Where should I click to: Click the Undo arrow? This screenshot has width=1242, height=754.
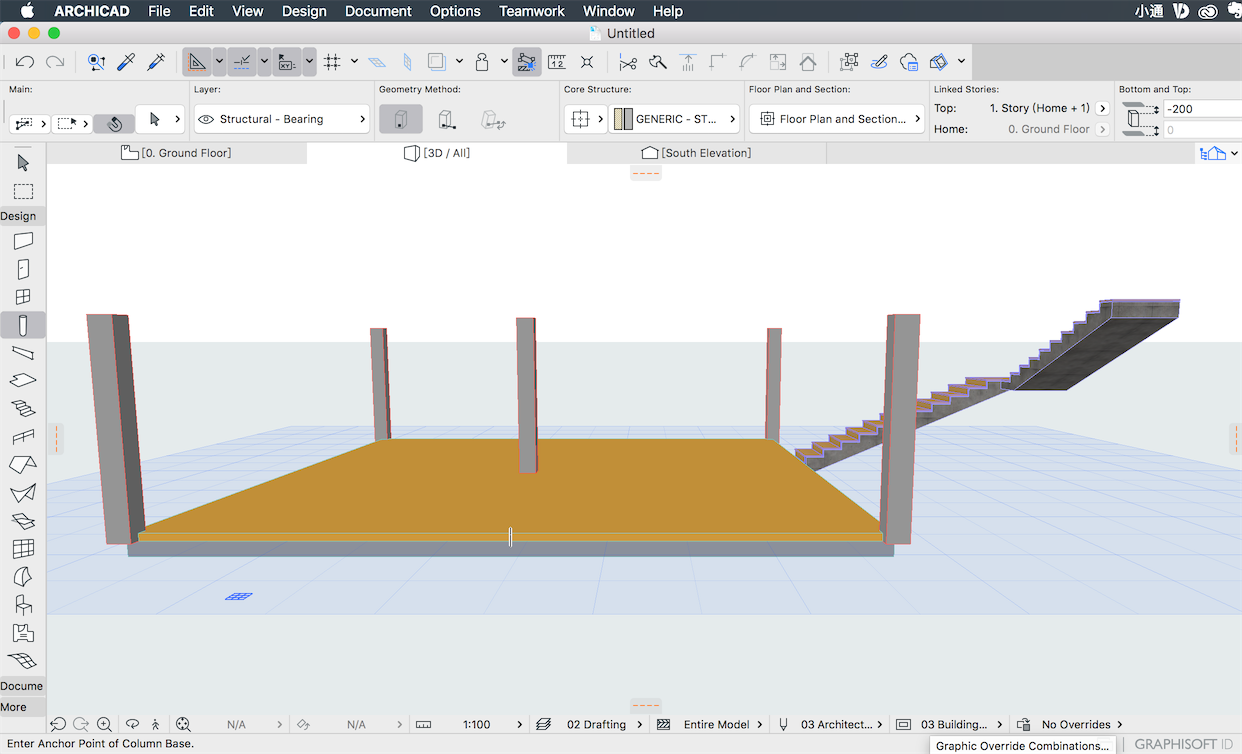click(x=25, y=62)
